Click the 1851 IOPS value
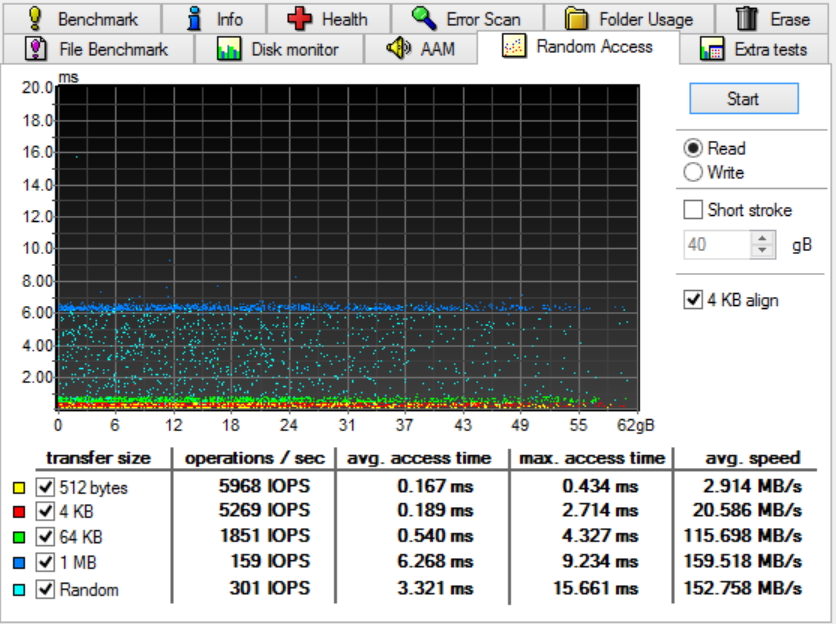Viewport: 836px width, 624px height. tap(265, 535)
